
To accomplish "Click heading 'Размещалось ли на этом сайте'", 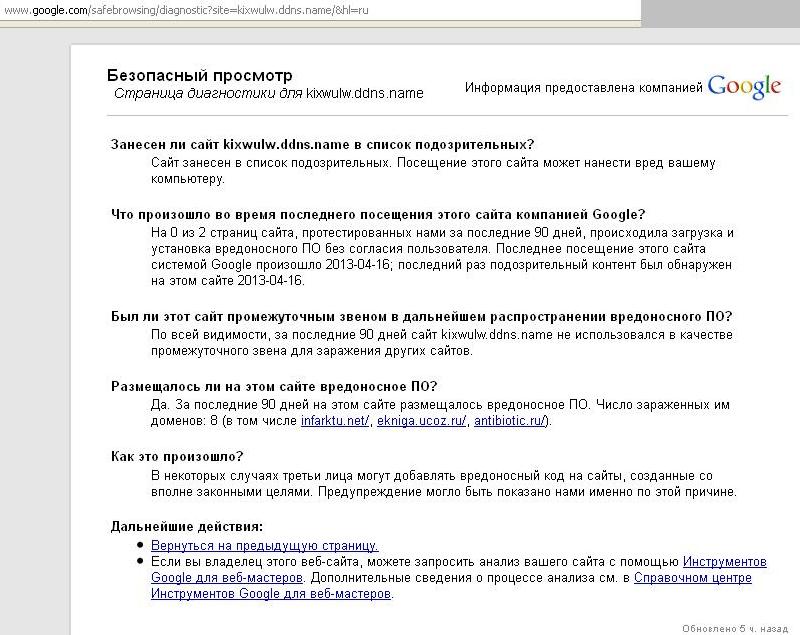I will coord(274,386).
